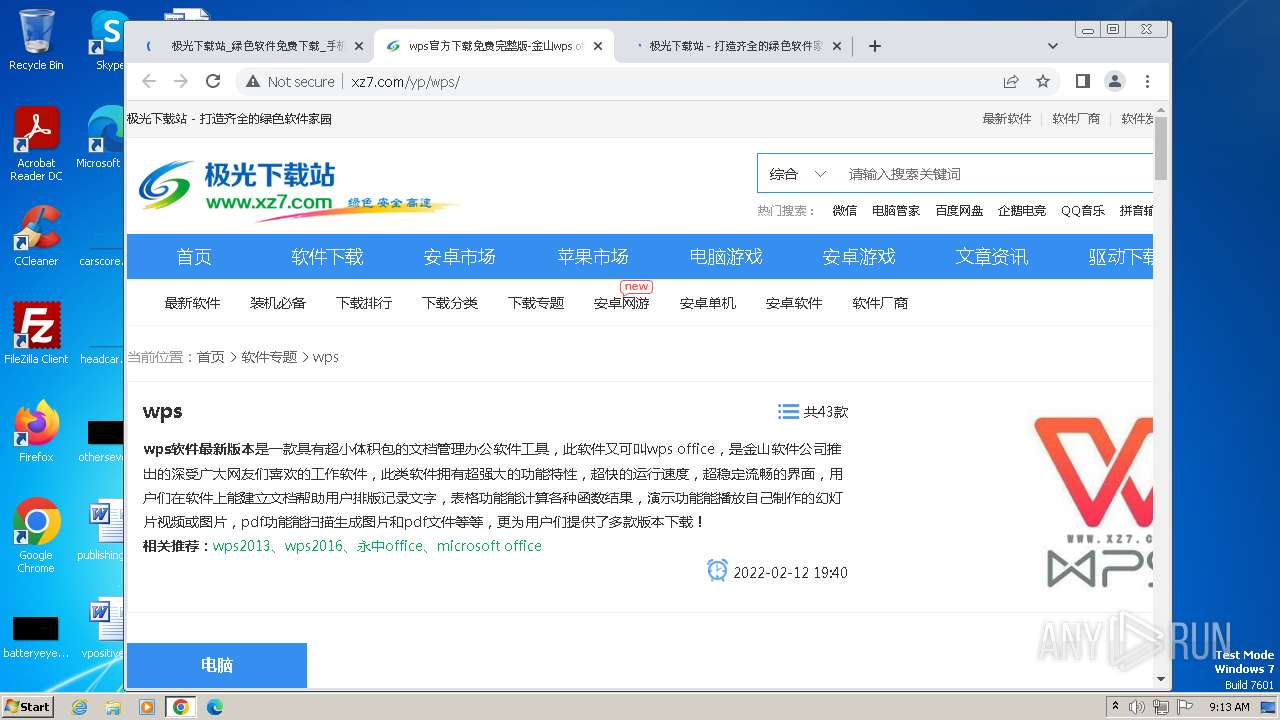
Task: Click the address bar URL xz7.com/yp/wps/
Action: pos(406,82)
